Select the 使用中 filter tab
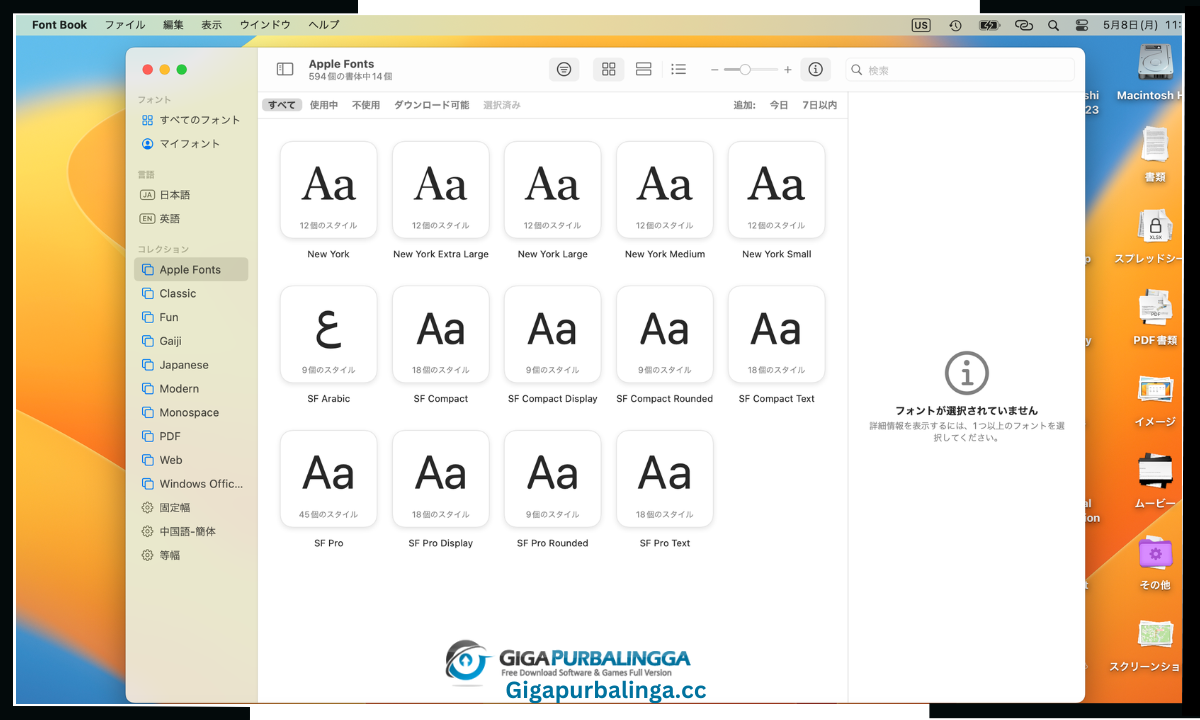The height and width of the screenshot is (720, 1200). (324, 105)
